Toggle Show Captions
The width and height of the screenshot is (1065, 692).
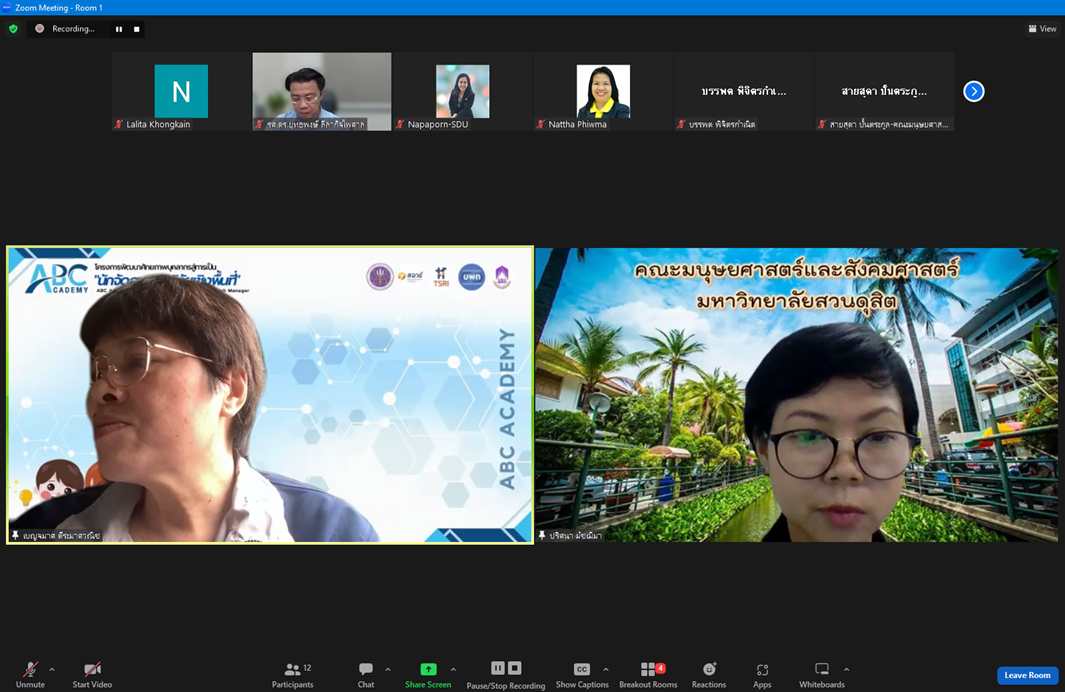pos(582,674)
